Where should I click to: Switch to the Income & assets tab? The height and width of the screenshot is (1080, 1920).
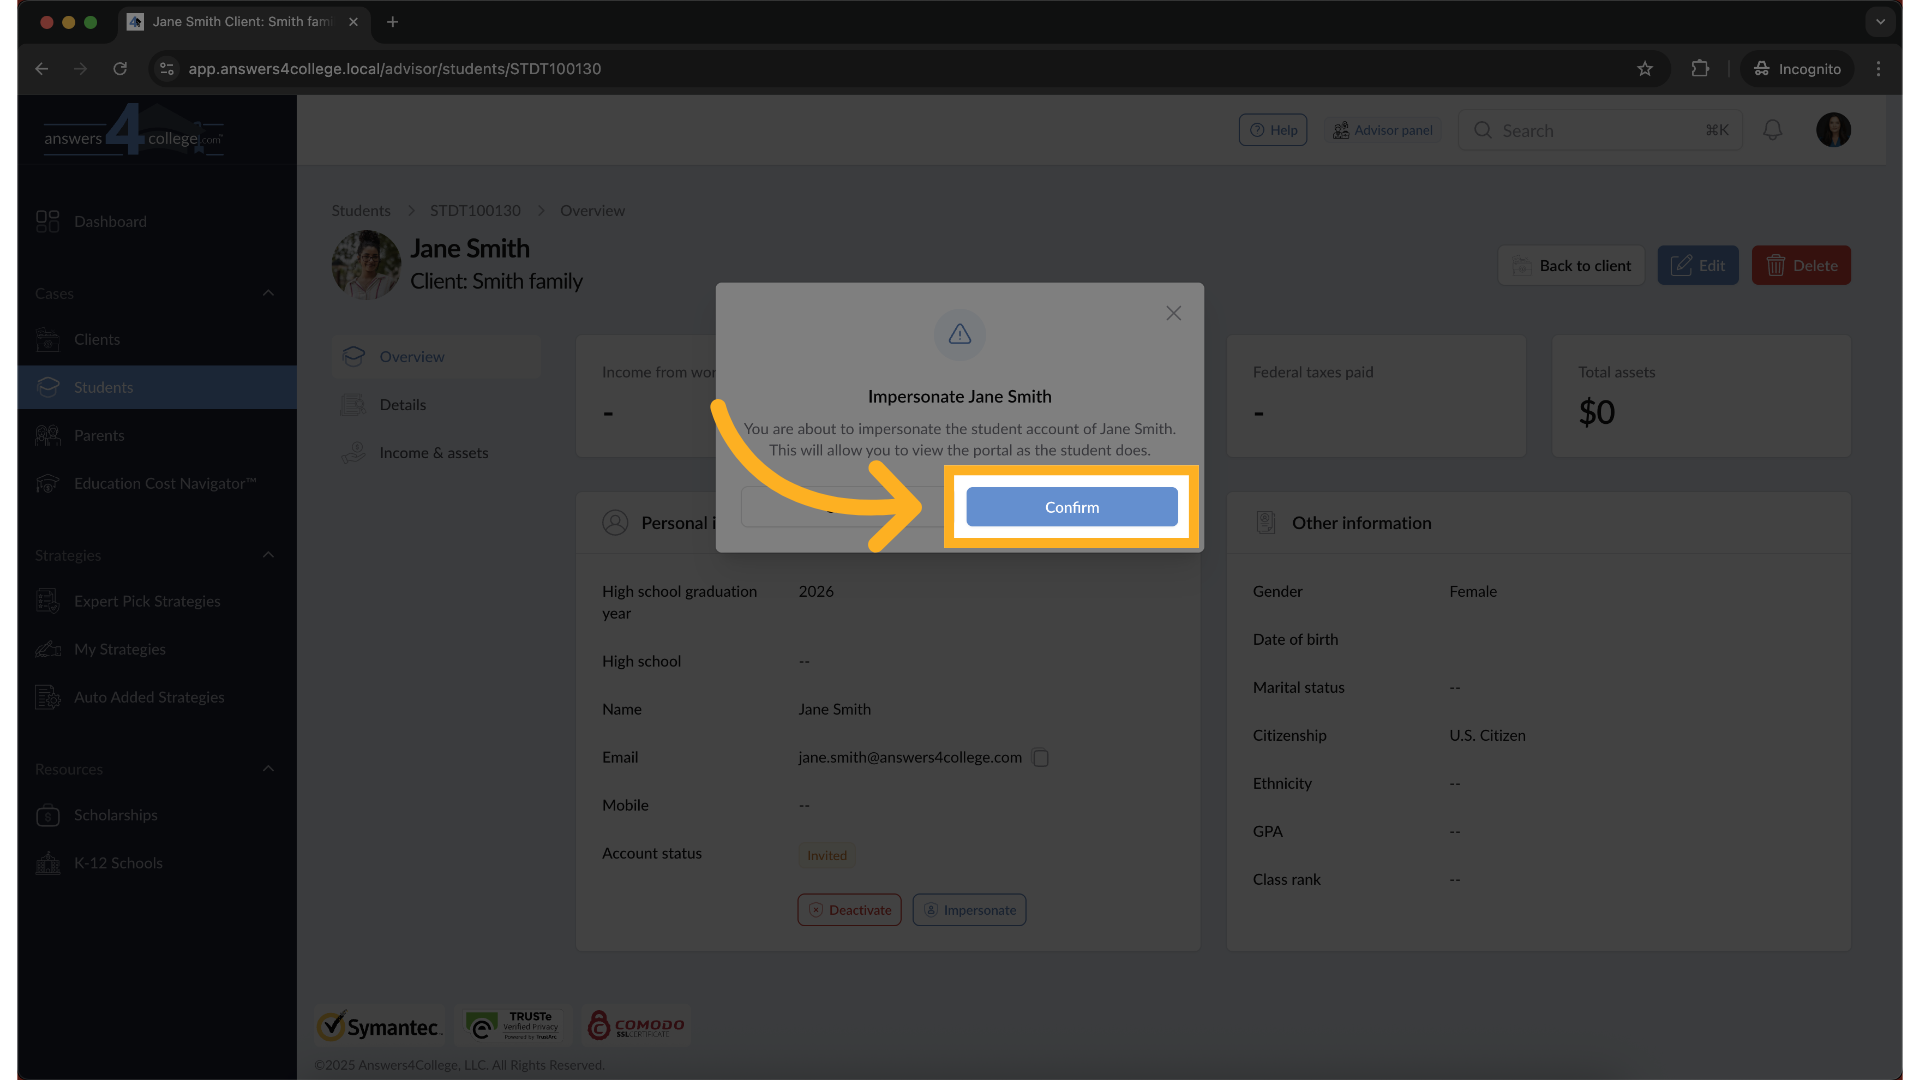(x=434, y=452)
